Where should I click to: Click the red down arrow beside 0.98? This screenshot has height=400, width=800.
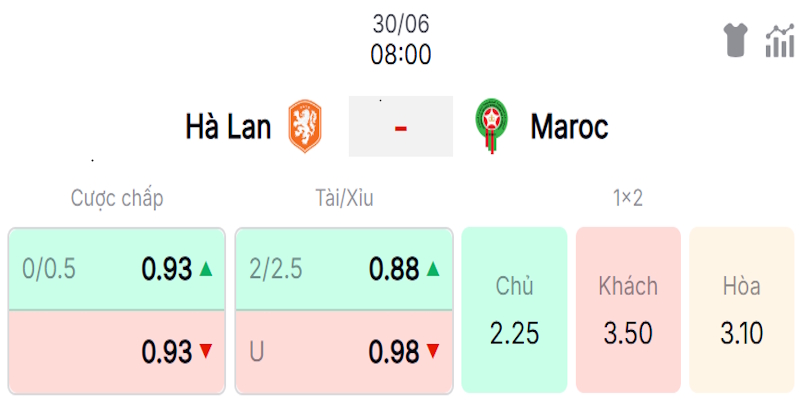click(432, 351)
